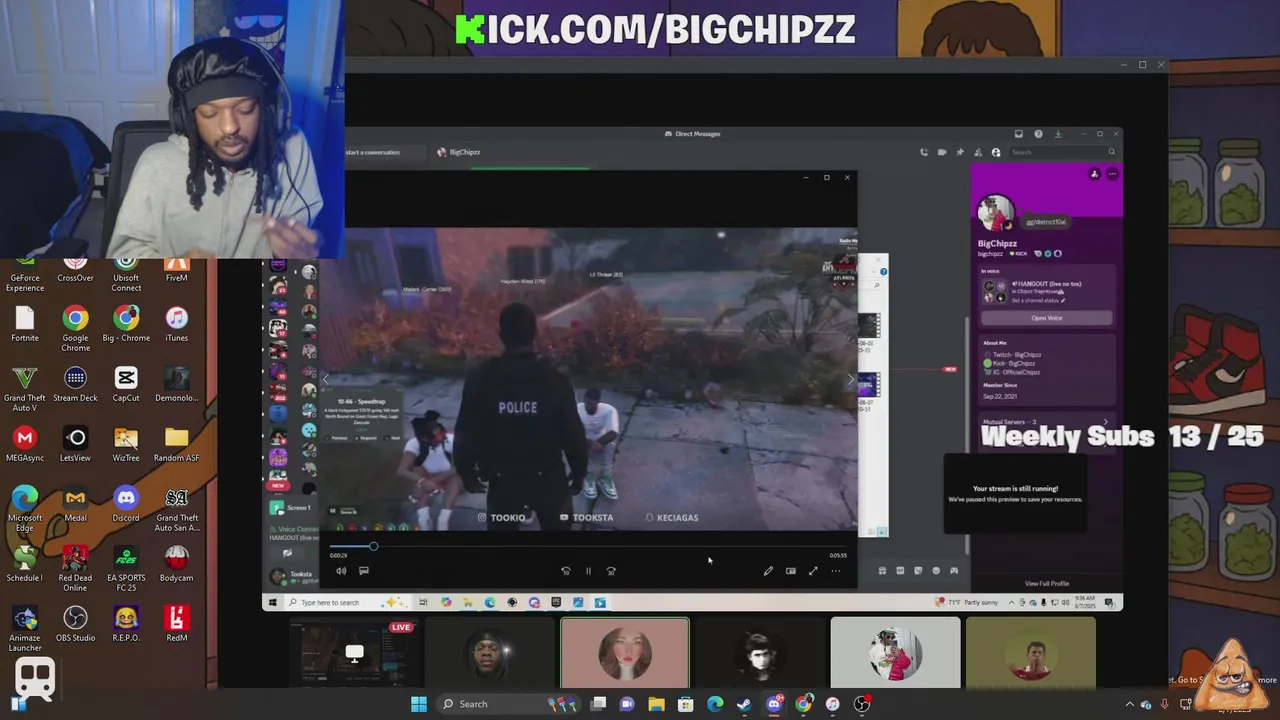This screenshot has width=1280, height=720.
Task: Open the Discord desktop shortcut
Action: [126, 504]
